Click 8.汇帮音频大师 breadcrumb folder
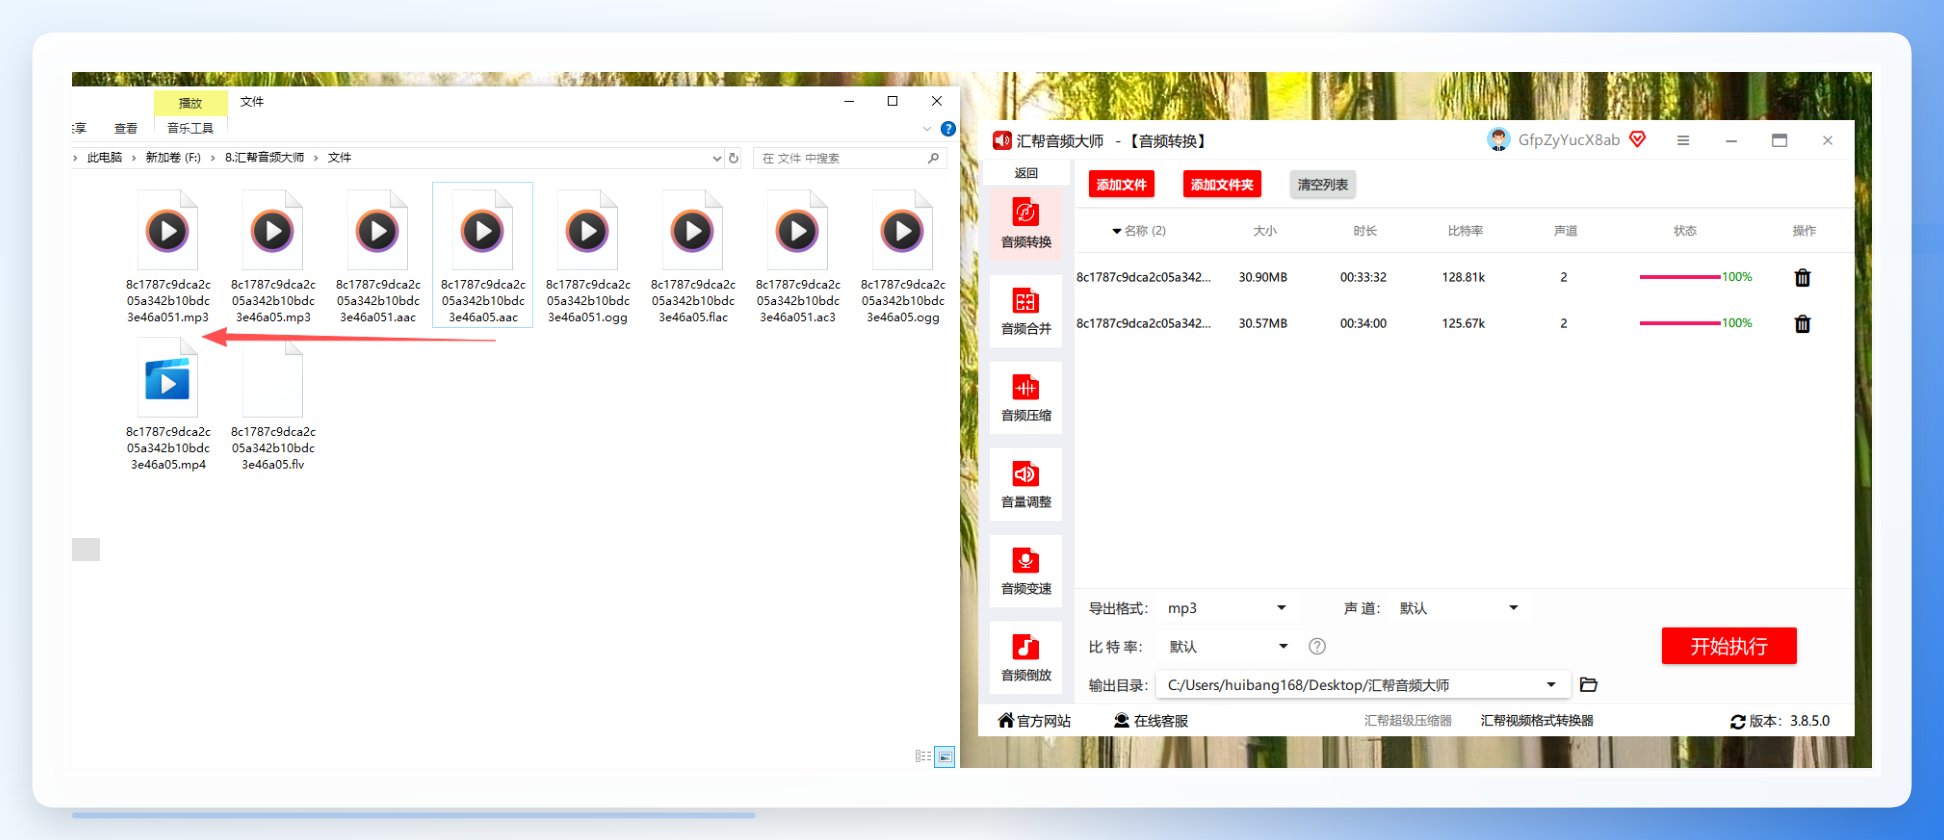The image size is (1944, 840). tap(264, 158)
